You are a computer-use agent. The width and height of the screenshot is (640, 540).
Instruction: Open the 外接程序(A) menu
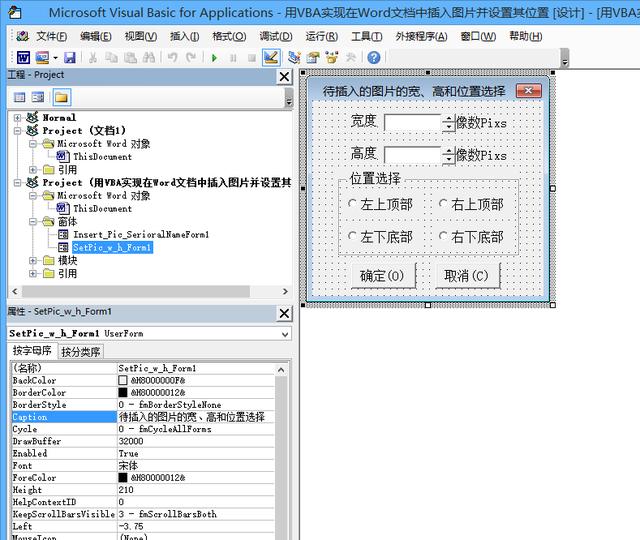(x=421, y=37)
